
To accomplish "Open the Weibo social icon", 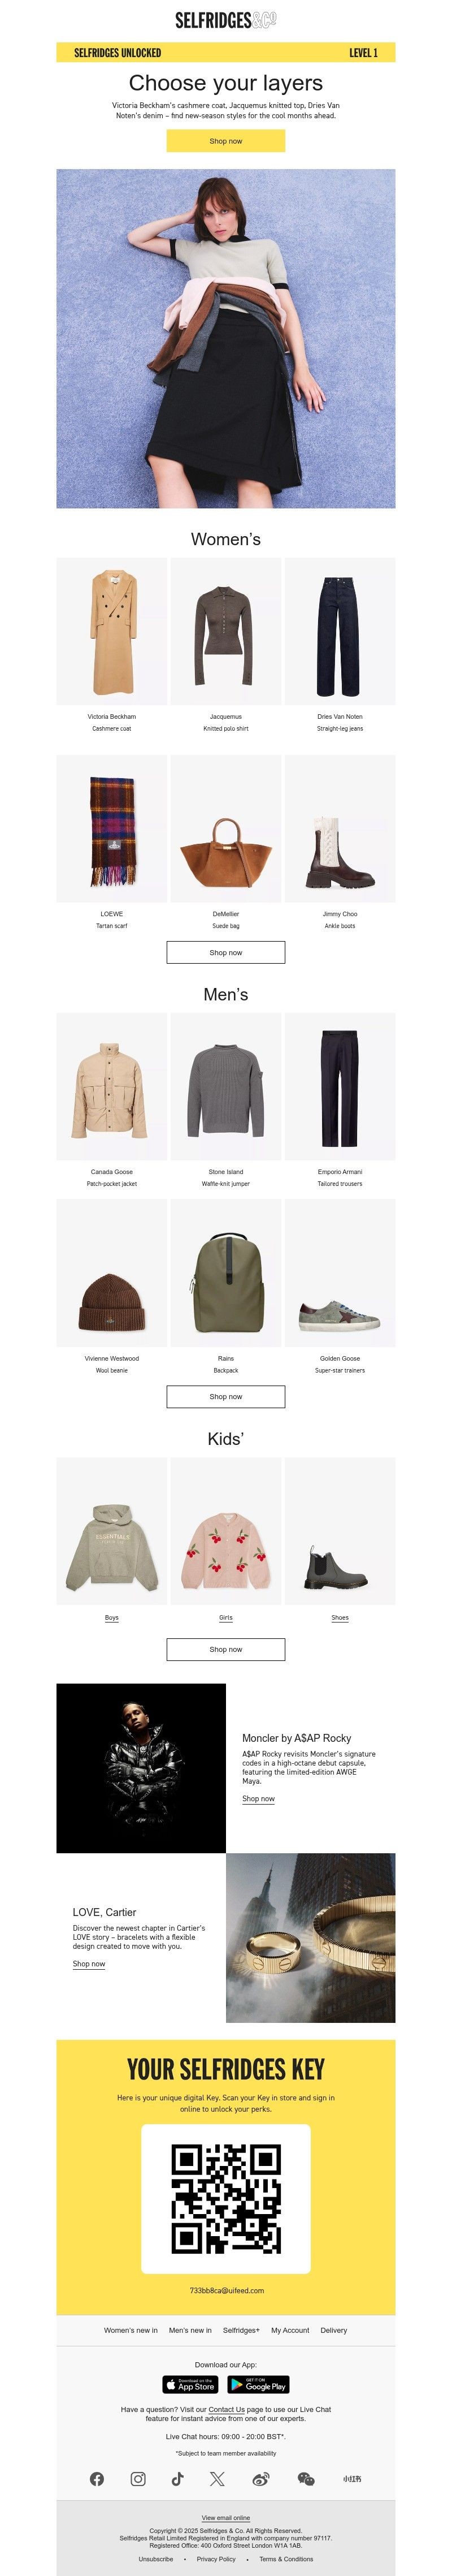I will click(261, 2478).
